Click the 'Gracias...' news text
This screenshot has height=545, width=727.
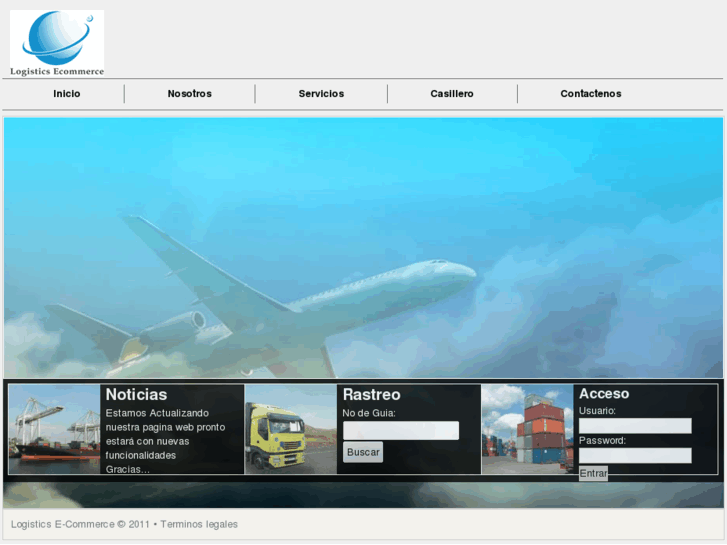pyautogui.click(x=128, y=469)
